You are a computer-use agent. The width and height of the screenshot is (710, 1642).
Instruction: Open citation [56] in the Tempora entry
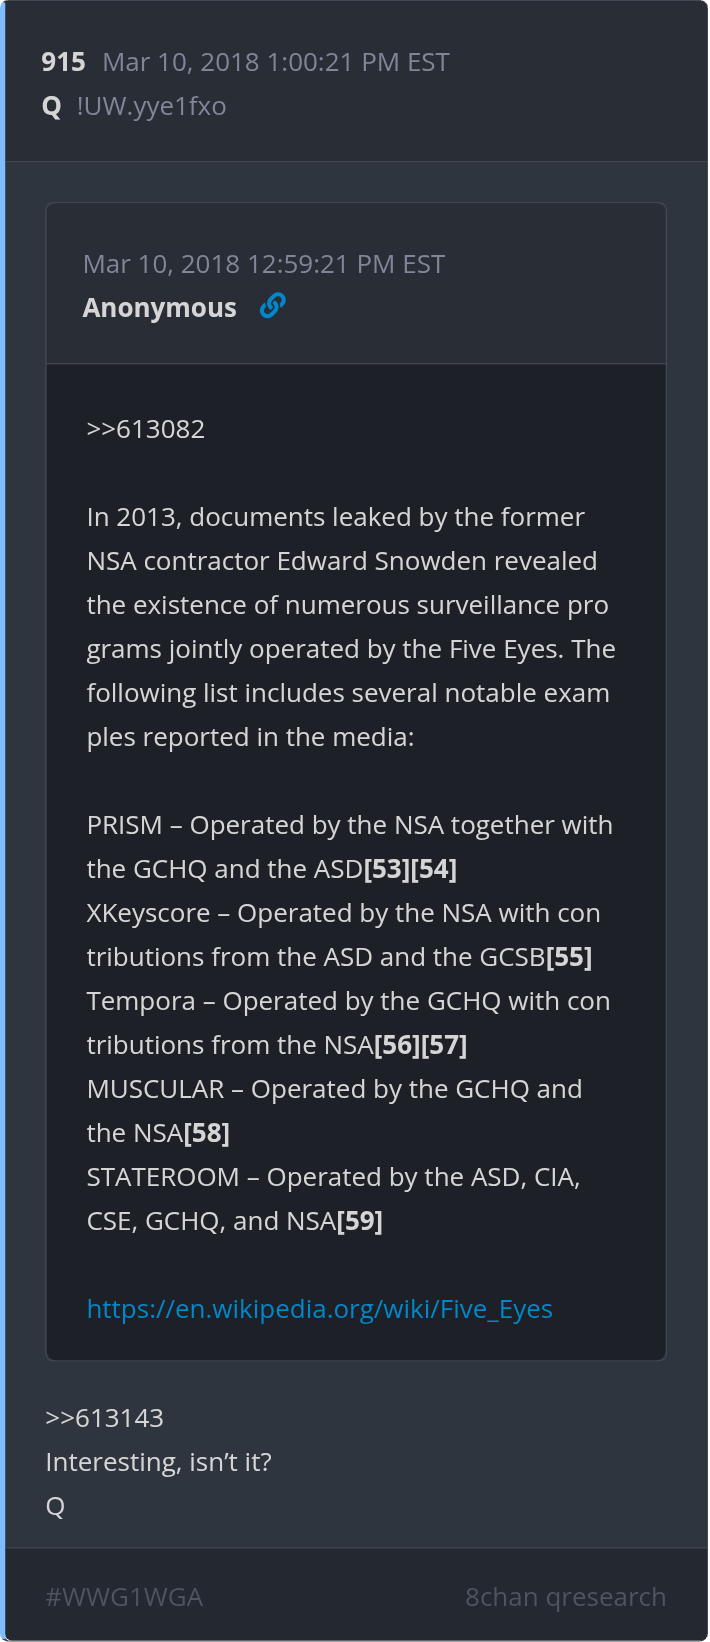click(x=397, y=1045)
